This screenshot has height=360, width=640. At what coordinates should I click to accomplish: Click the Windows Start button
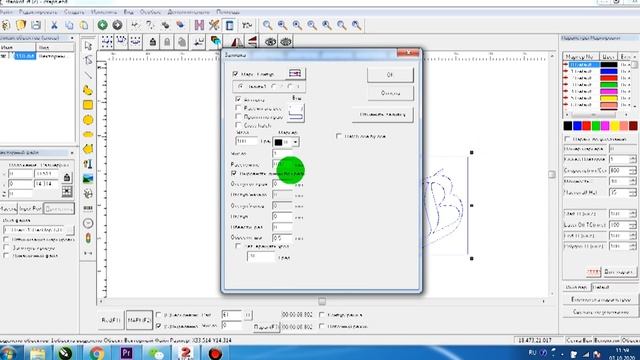[x=8, y=353]
